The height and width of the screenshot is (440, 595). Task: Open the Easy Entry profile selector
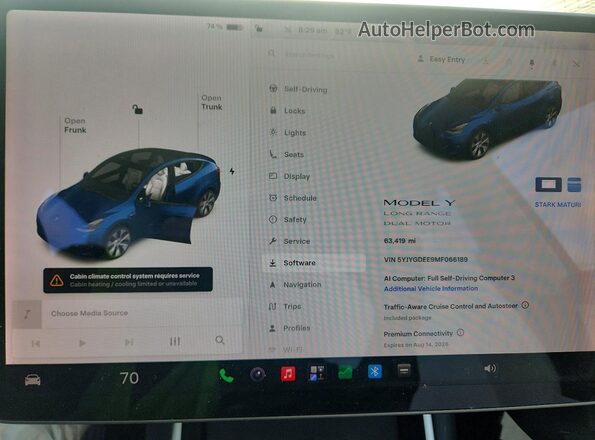(x=441, y=59)
